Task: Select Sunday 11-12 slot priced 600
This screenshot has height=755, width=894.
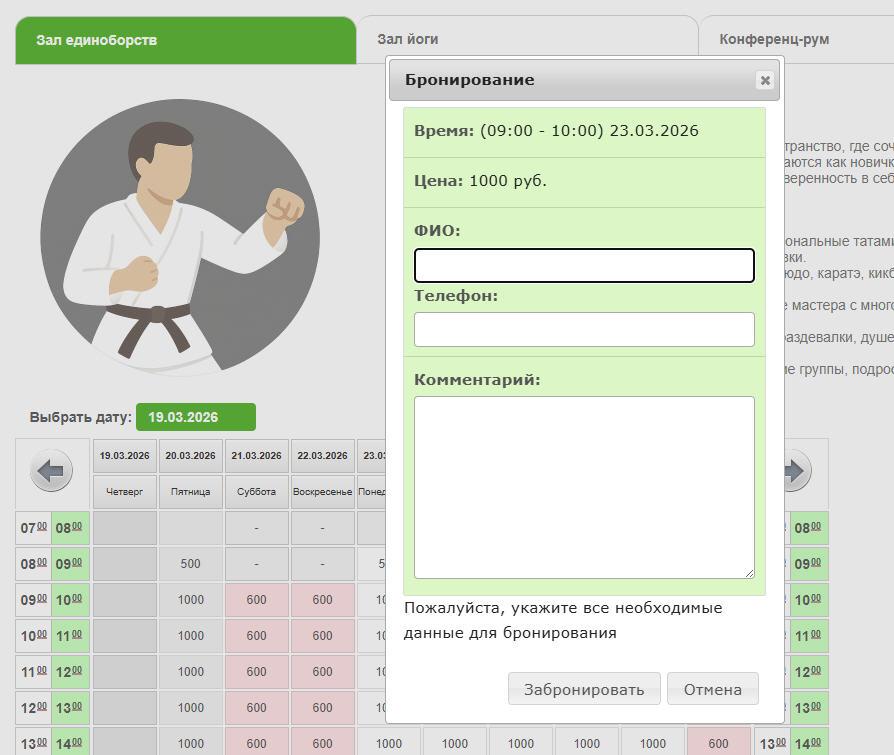Action: (323, 671)
